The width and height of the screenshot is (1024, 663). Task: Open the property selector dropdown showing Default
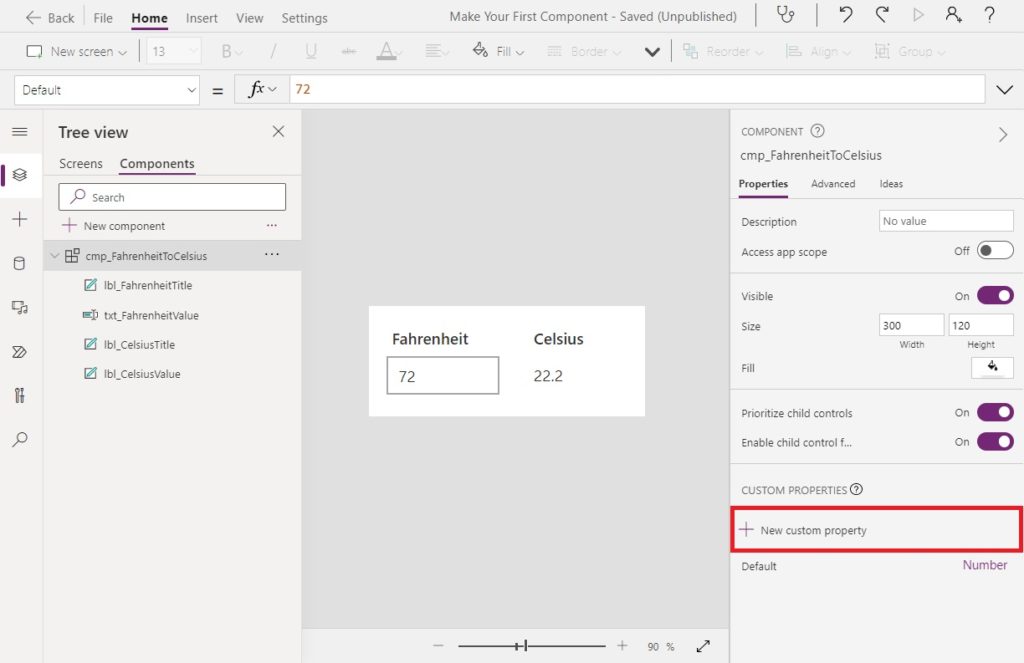[x=107, y=90]
